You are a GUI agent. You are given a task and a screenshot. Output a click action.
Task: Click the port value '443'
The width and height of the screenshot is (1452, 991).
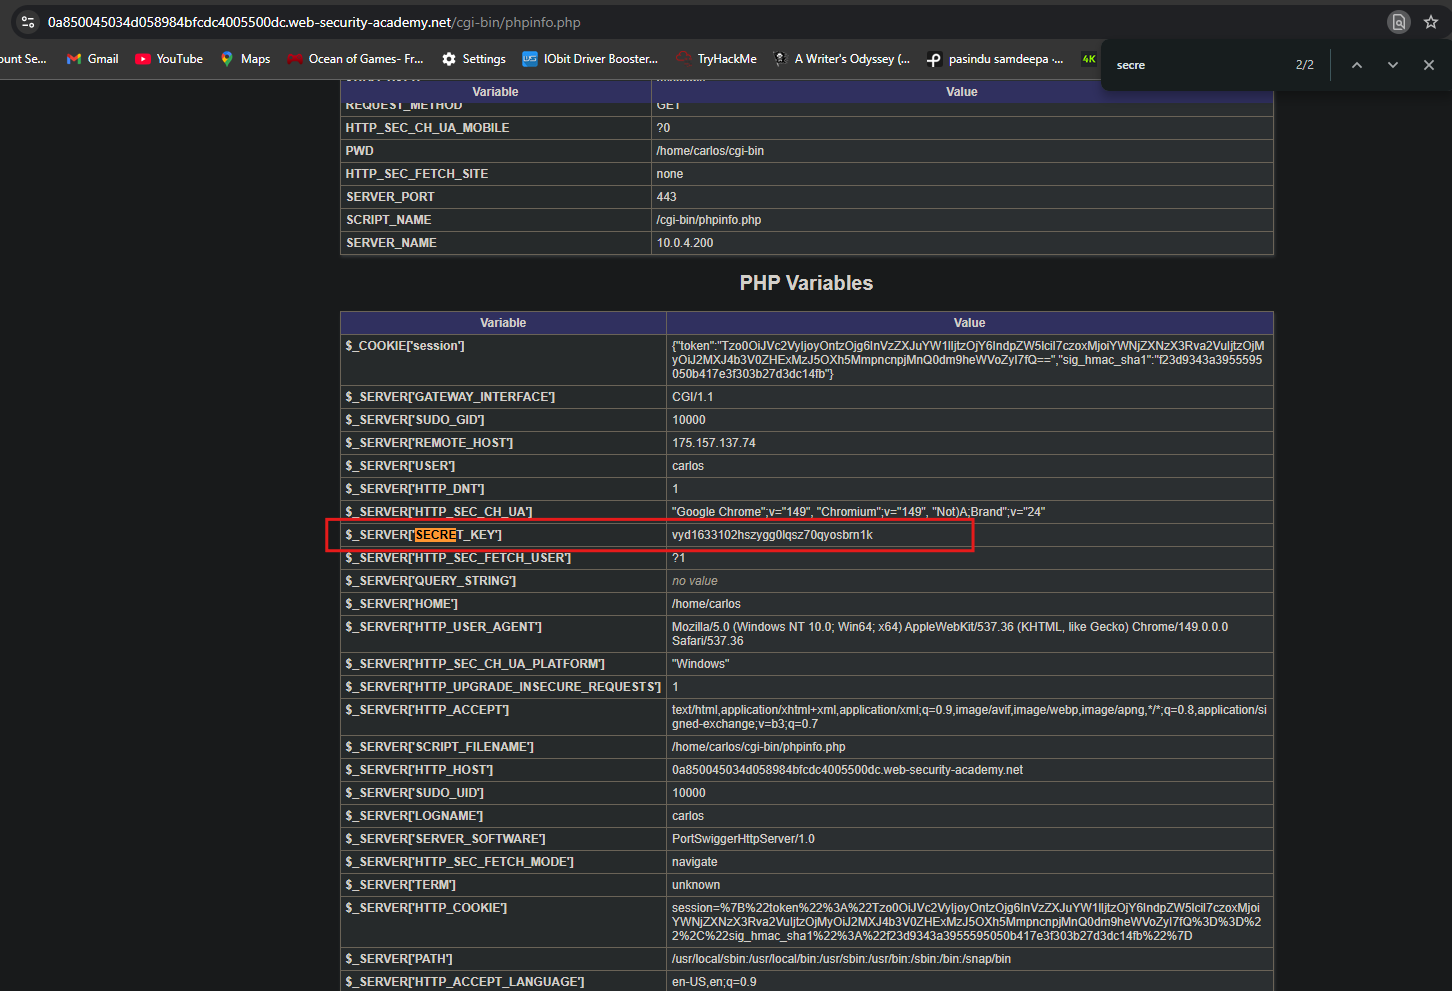(x=667, y=197)
